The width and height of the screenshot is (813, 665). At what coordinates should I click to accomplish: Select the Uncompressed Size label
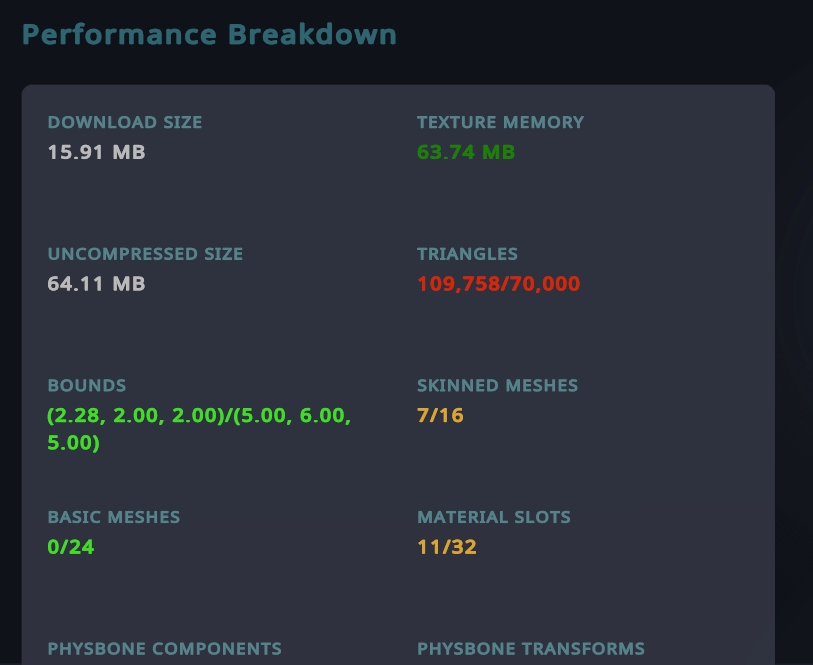145,254
